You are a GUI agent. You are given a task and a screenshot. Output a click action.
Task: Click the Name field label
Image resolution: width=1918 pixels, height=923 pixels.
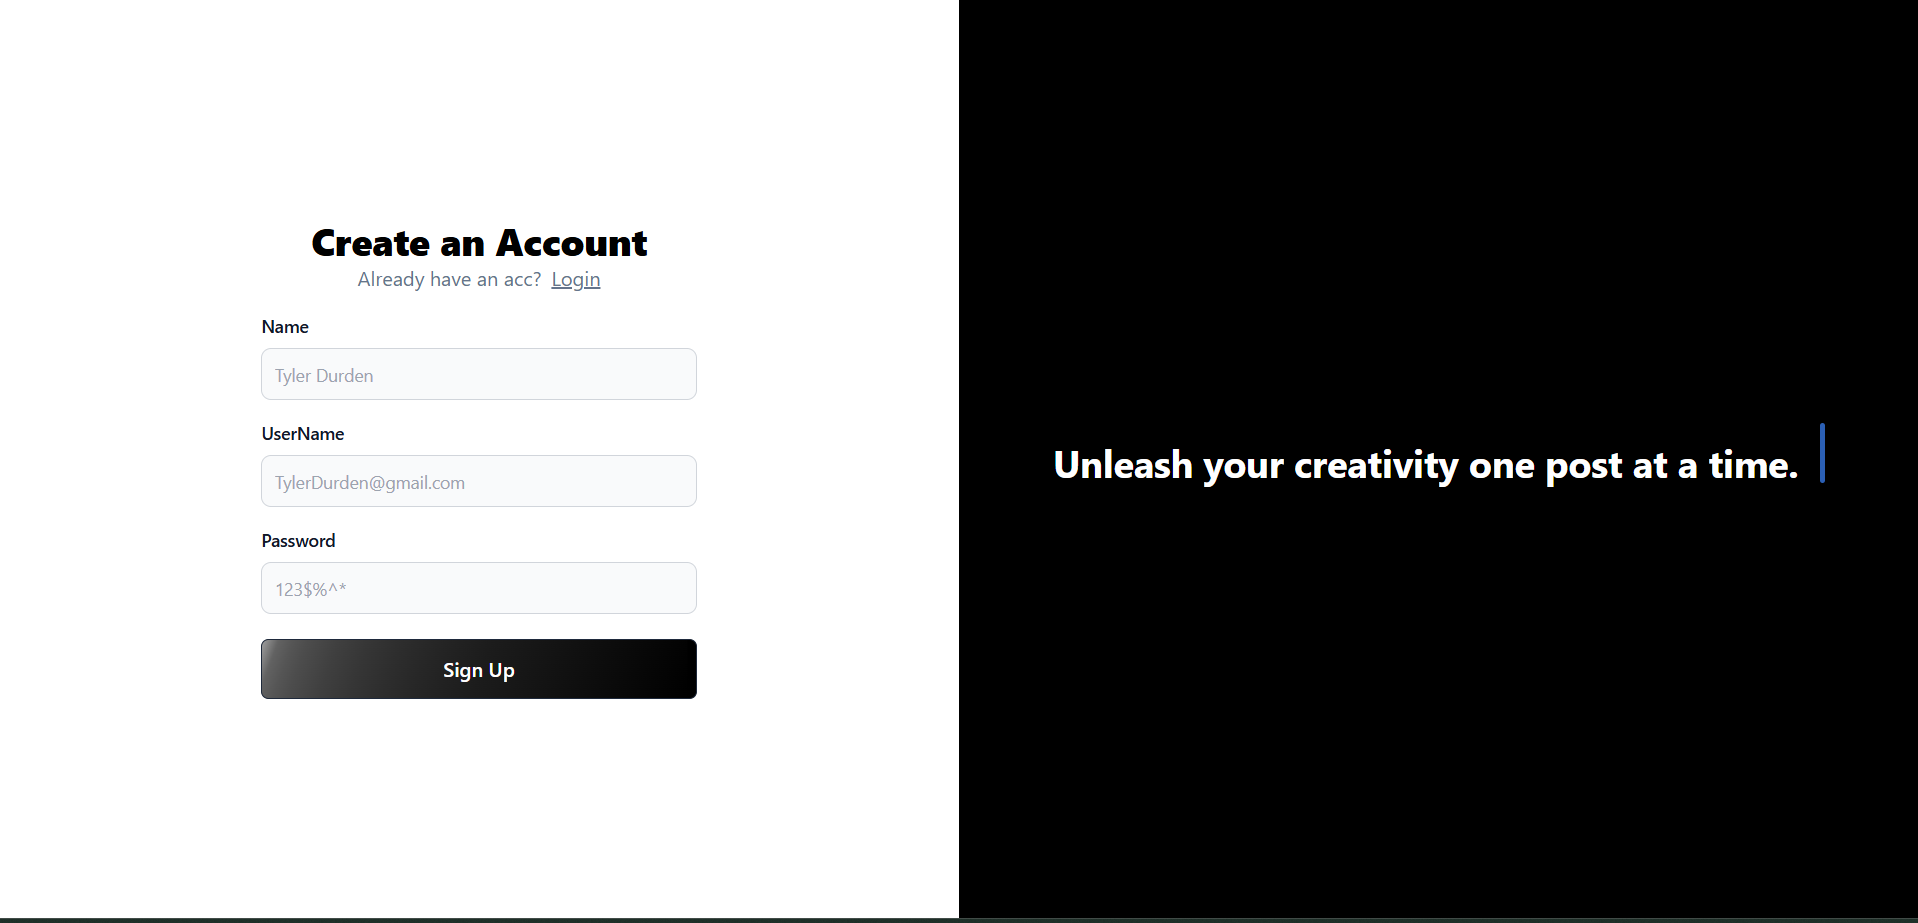click(285, 327)
